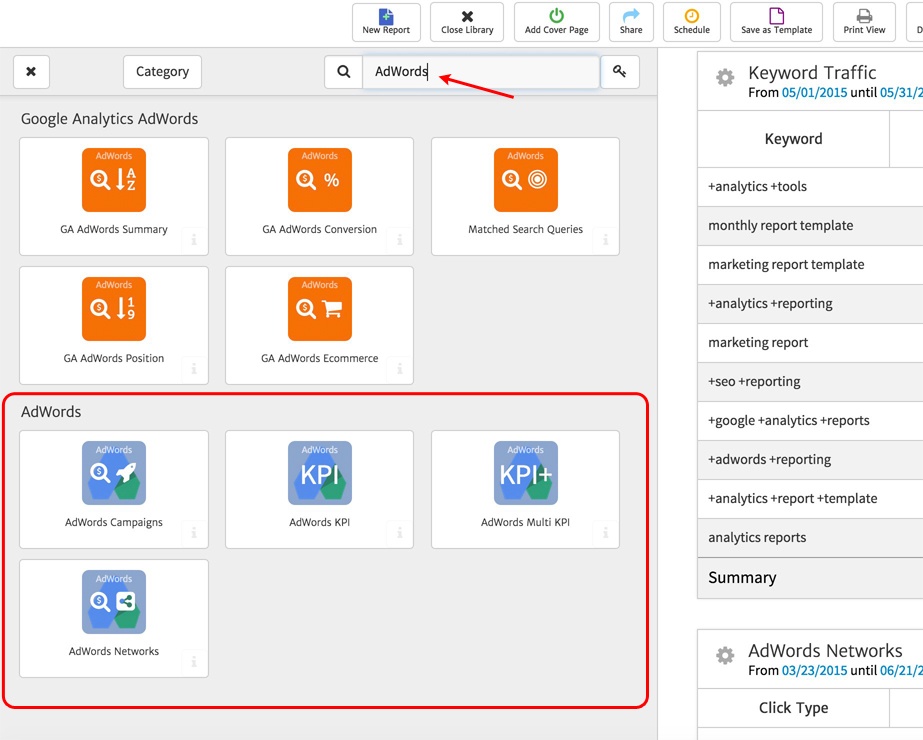923x740 pixels.
Task: Select the AdWords KPI widget icon
Action: click(x=318, y=473)
